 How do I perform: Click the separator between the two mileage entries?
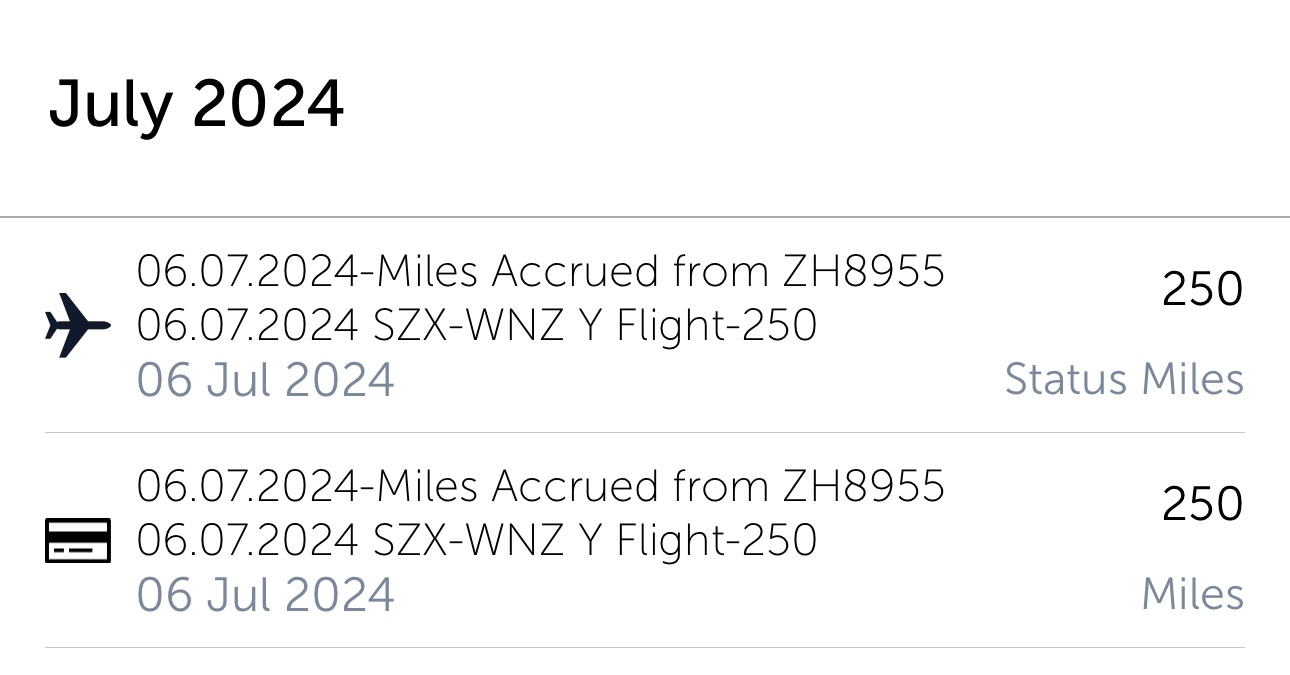(x=645, y=433)
